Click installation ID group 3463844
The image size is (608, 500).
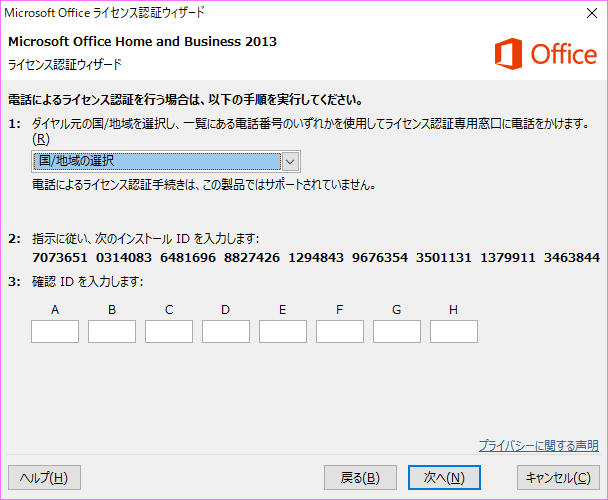pyautogui.click(x=572, y=258)
